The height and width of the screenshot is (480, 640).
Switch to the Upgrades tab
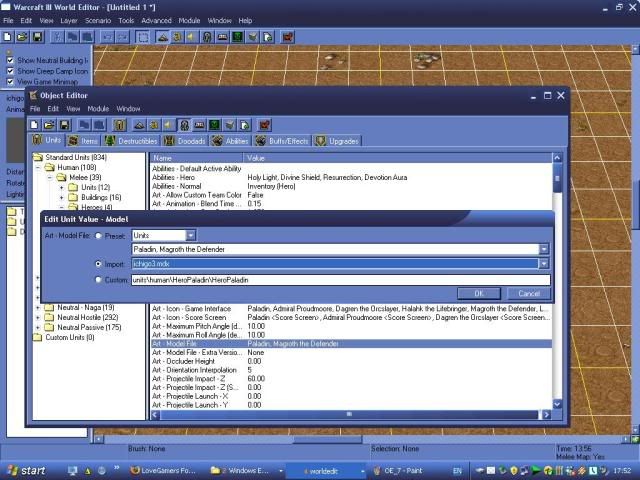(338, 141)
